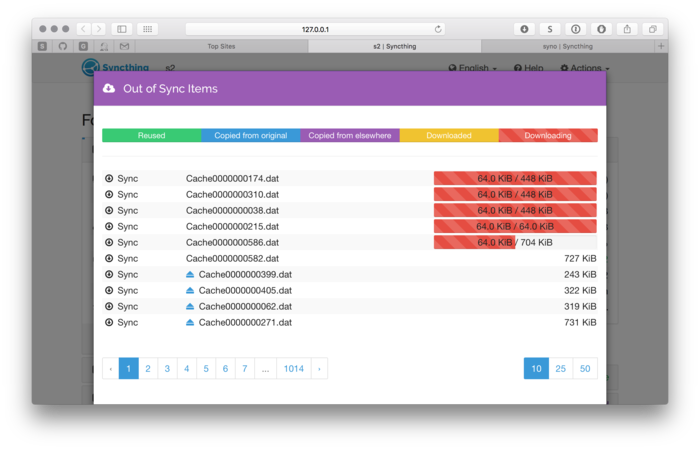
Task: Switch to the s2 | Syncthing tab
Action: 395,46
